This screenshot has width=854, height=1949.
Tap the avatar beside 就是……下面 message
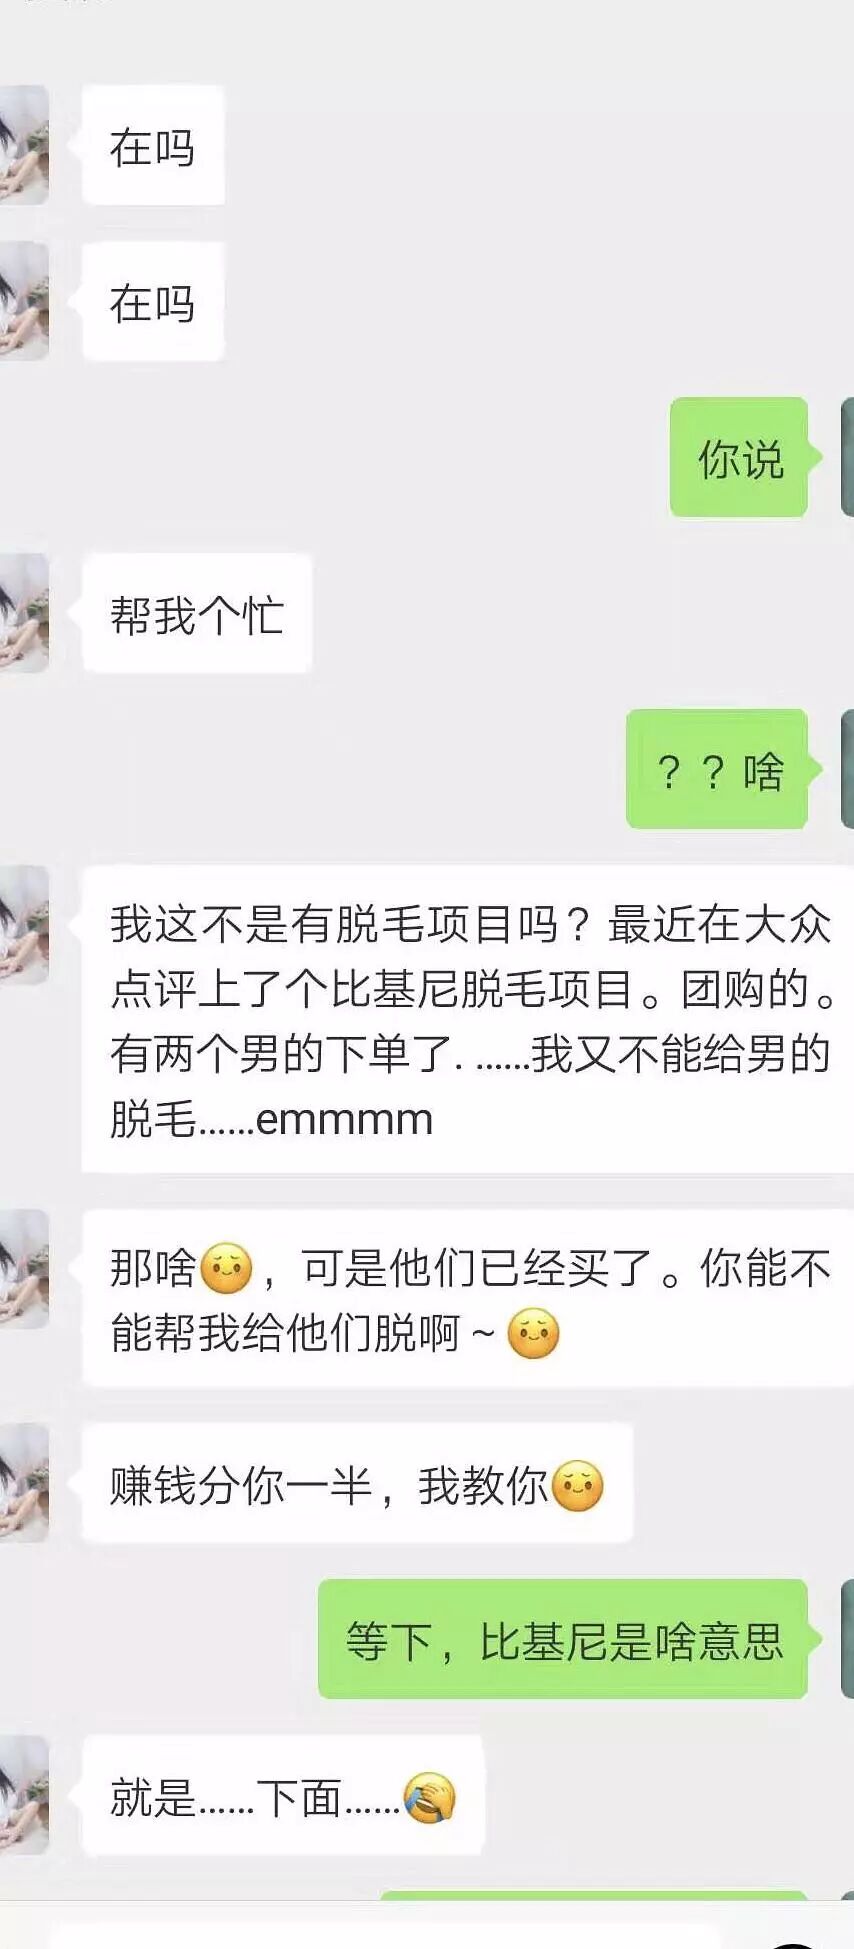click(24, 1795)
